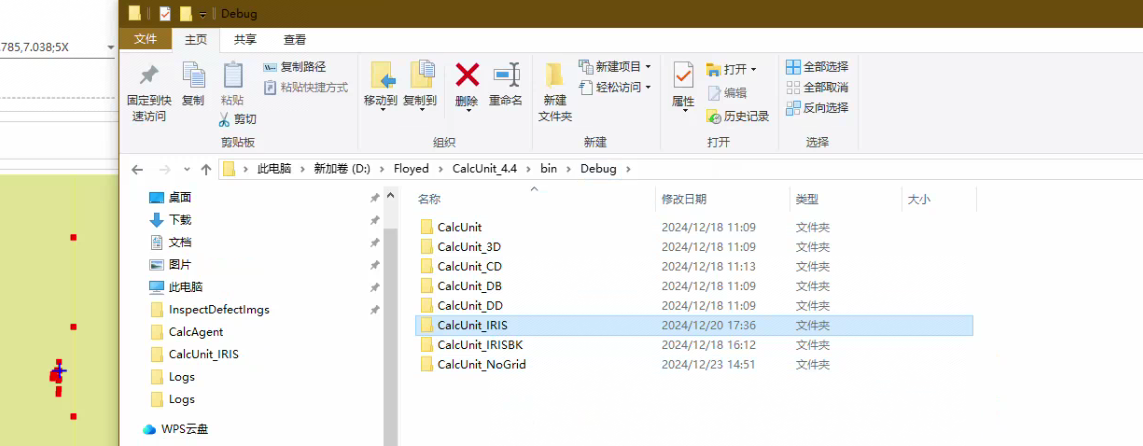Click the Cut scissors button

pos(238,119)
